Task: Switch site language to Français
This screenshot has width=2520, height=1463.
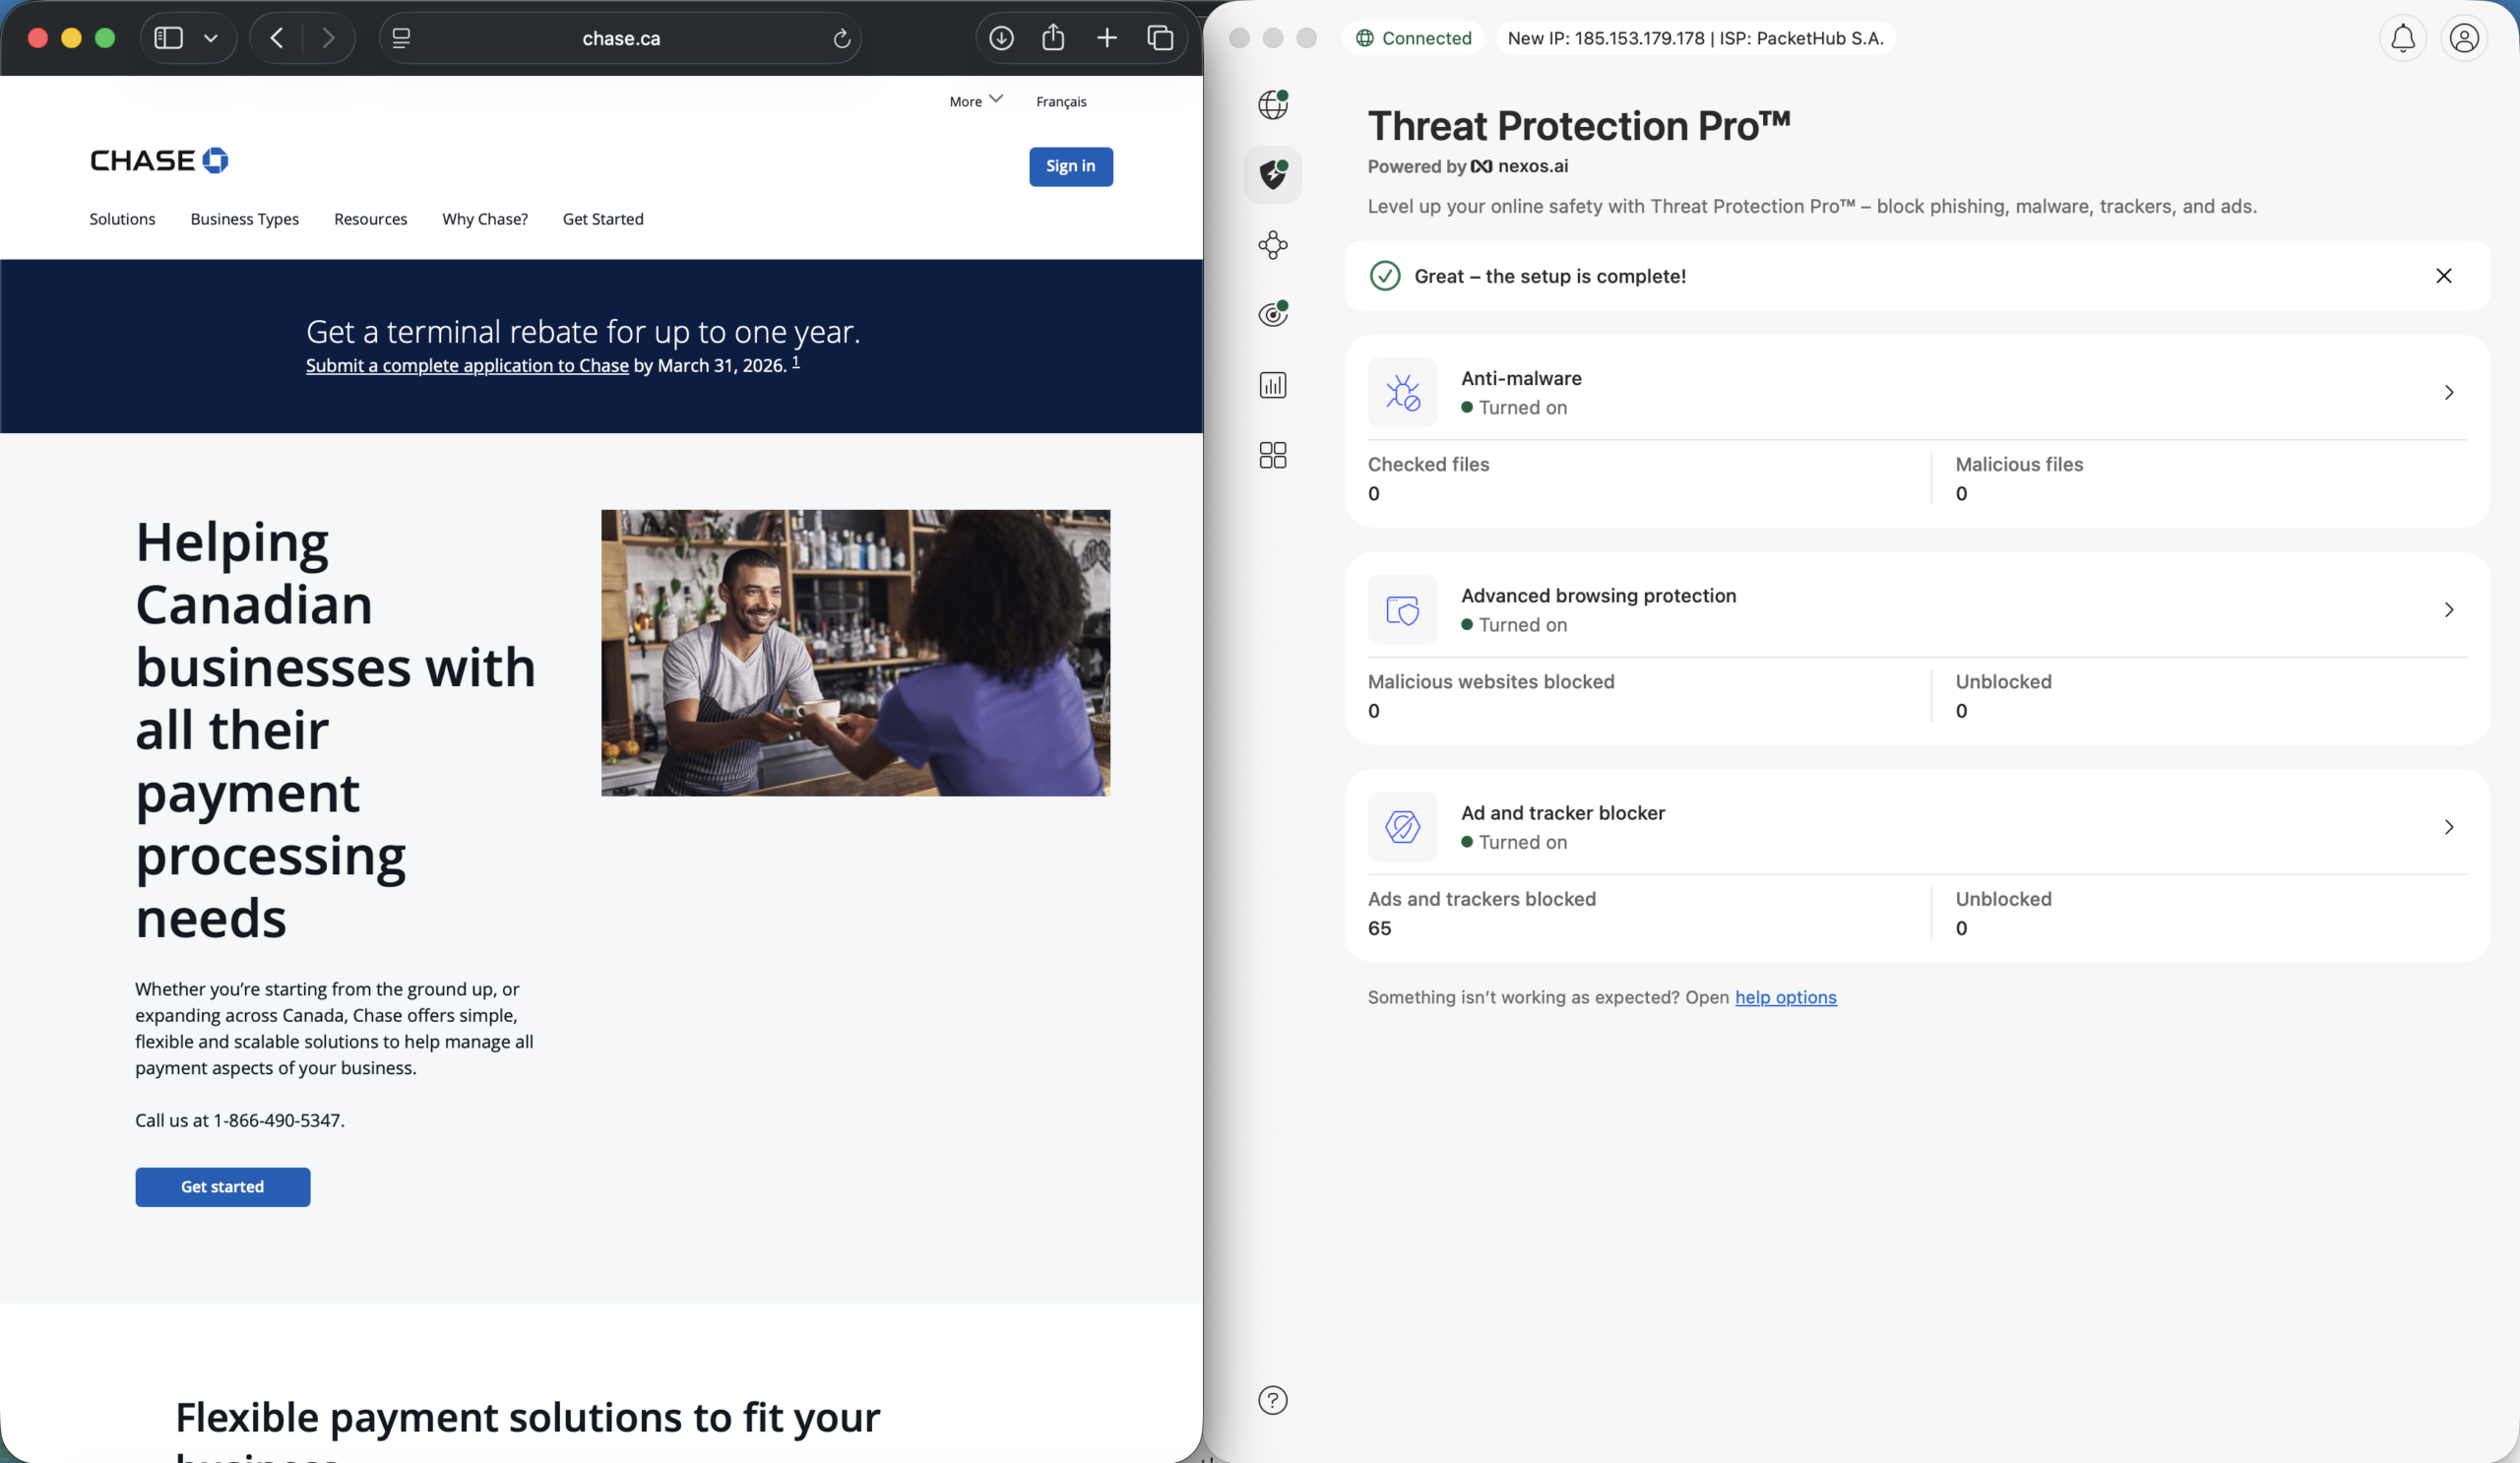Action: point(1061,102)
